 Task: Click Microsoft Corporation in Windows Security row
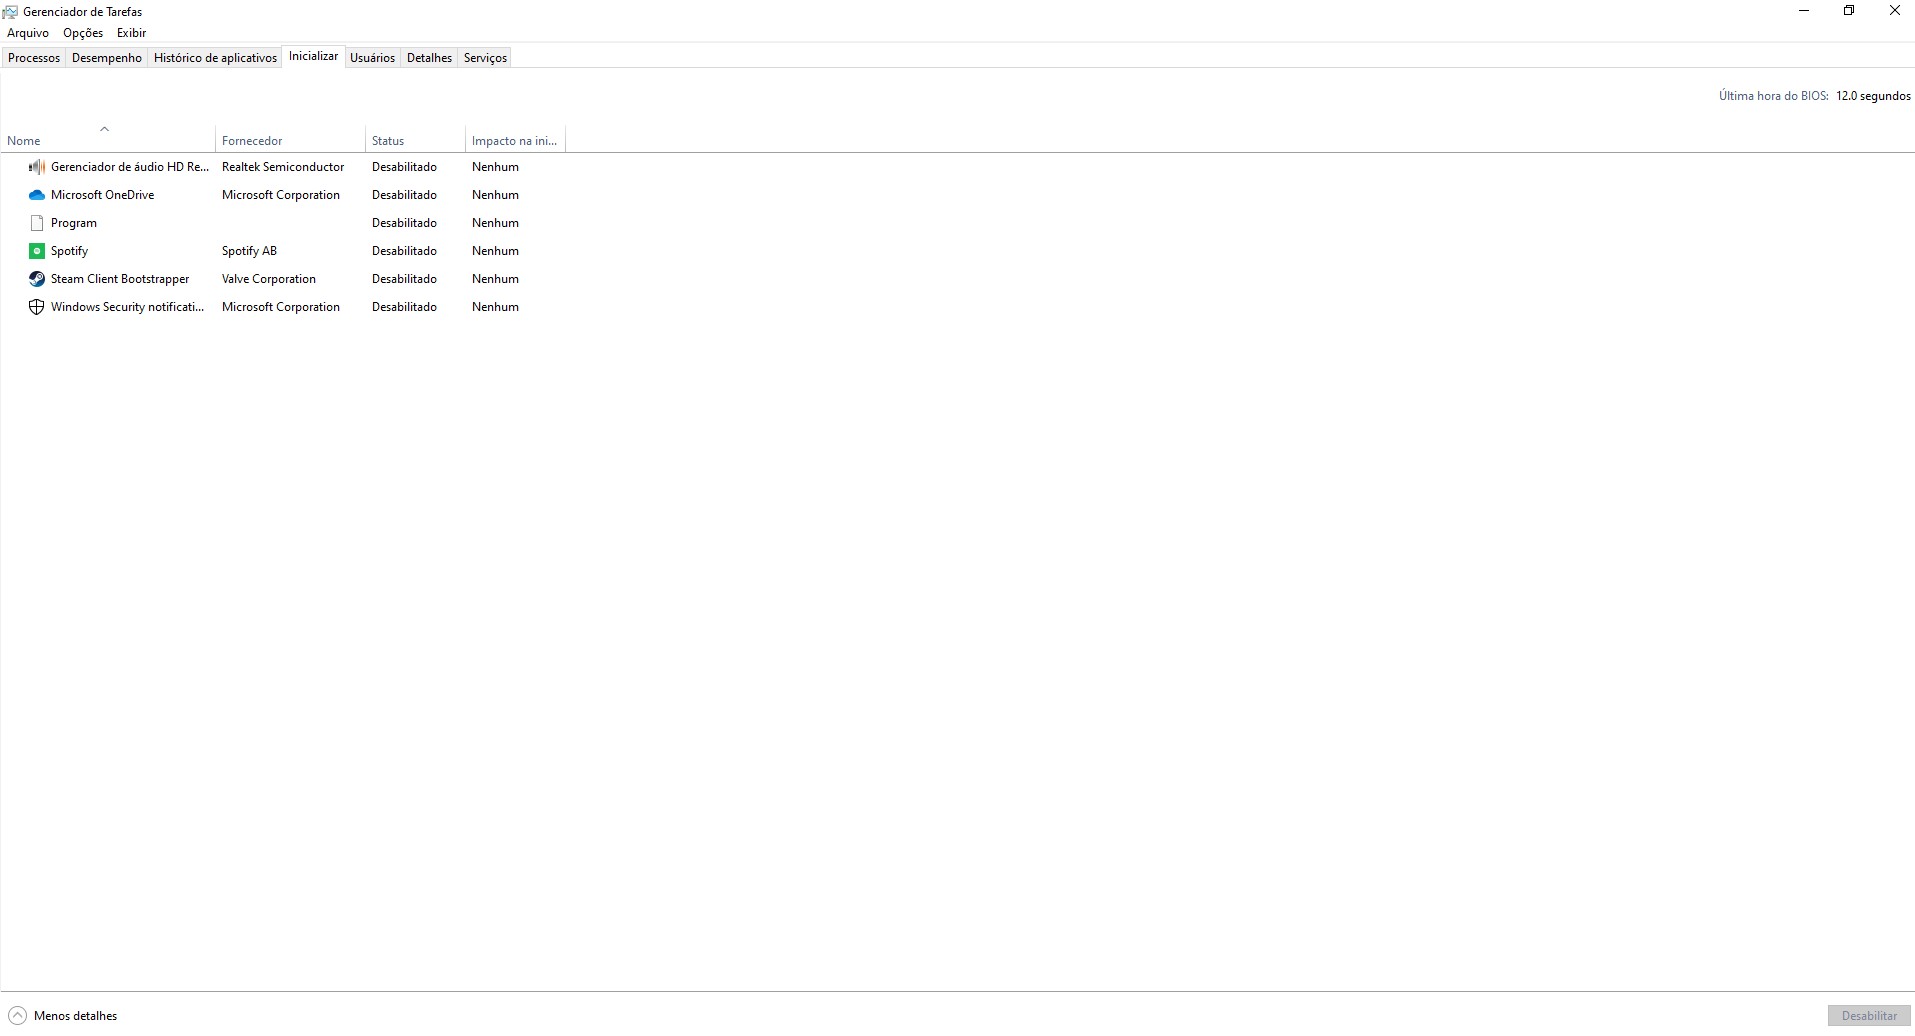click(x=281, y=307)
